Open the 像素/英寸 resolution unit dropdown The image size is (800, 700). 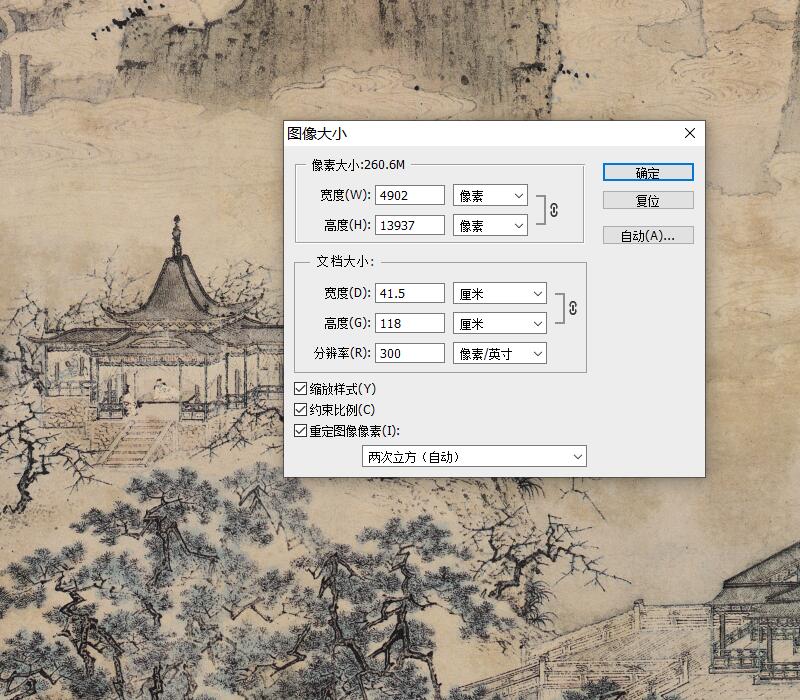click(x=499, y=353)
